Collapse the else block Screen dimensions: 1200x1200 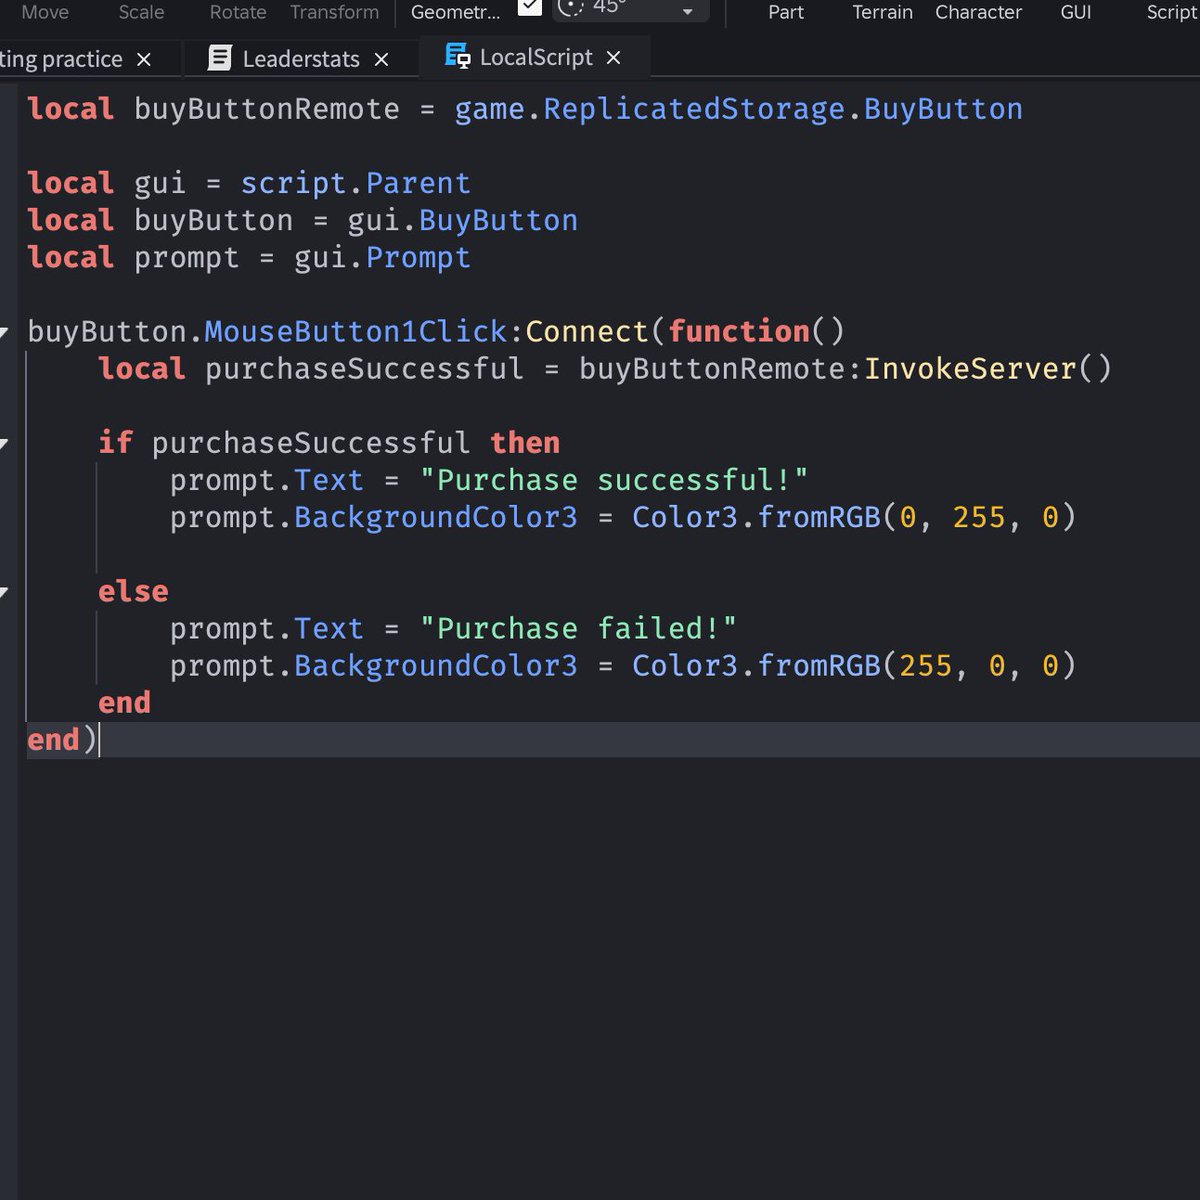(5, 592)
